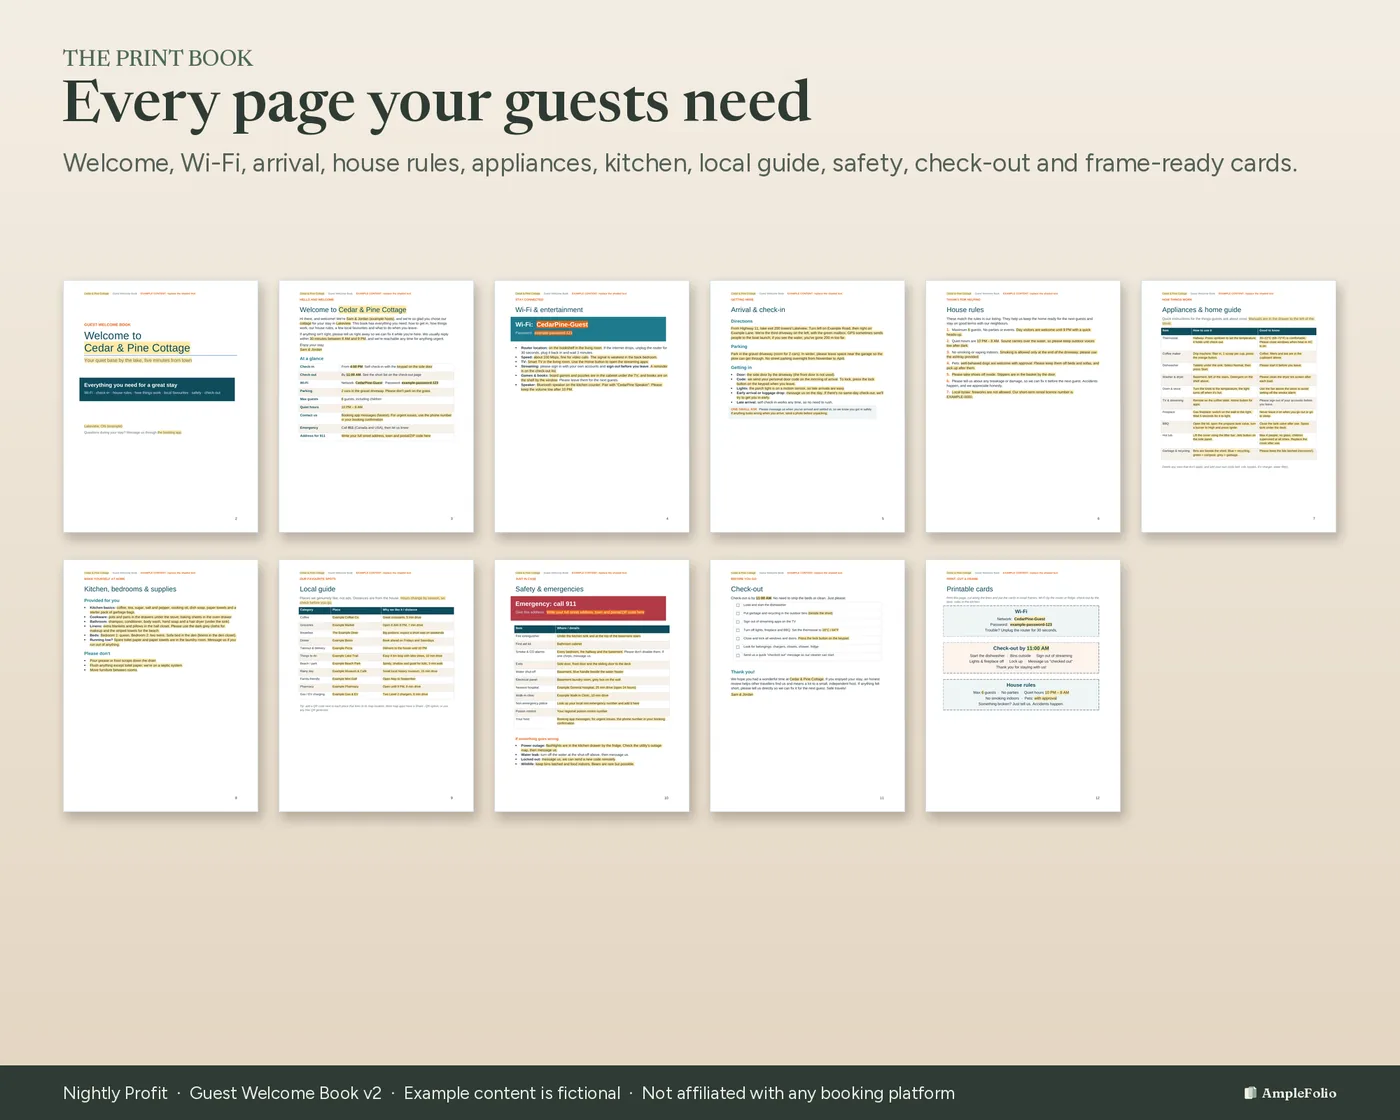Open the Arrival & check-in page thumbnail

tap(807, 406)
